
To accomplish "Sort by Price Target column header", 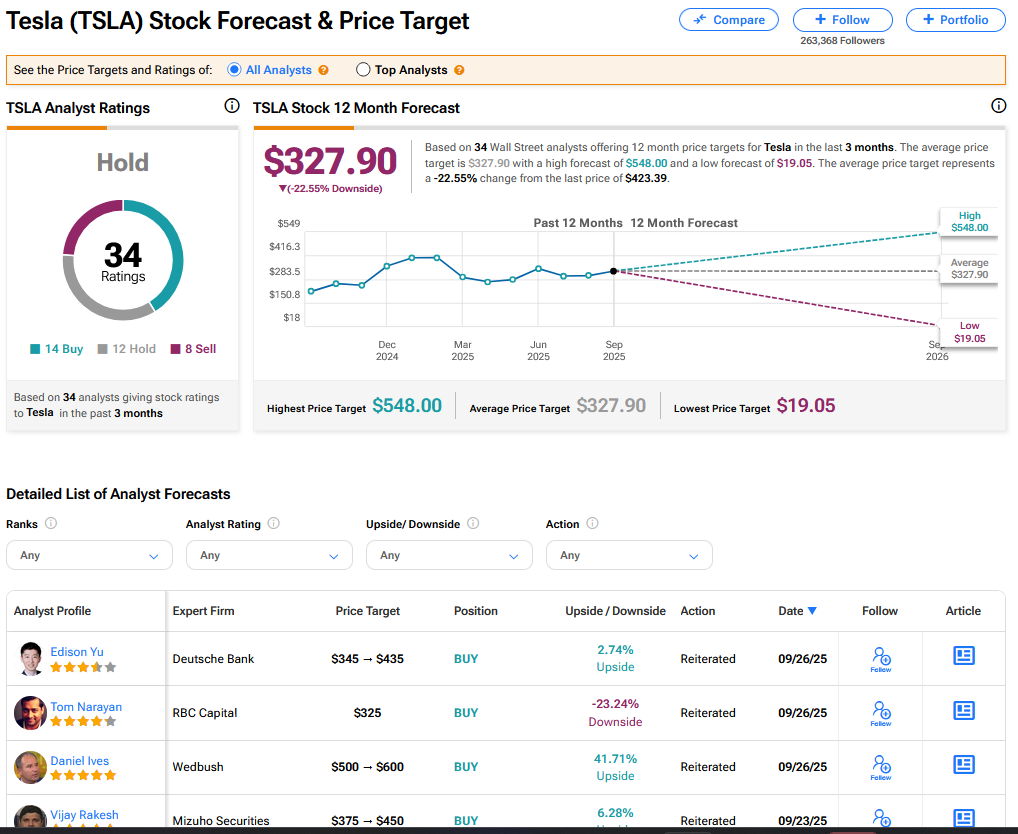I will (367, 611).
